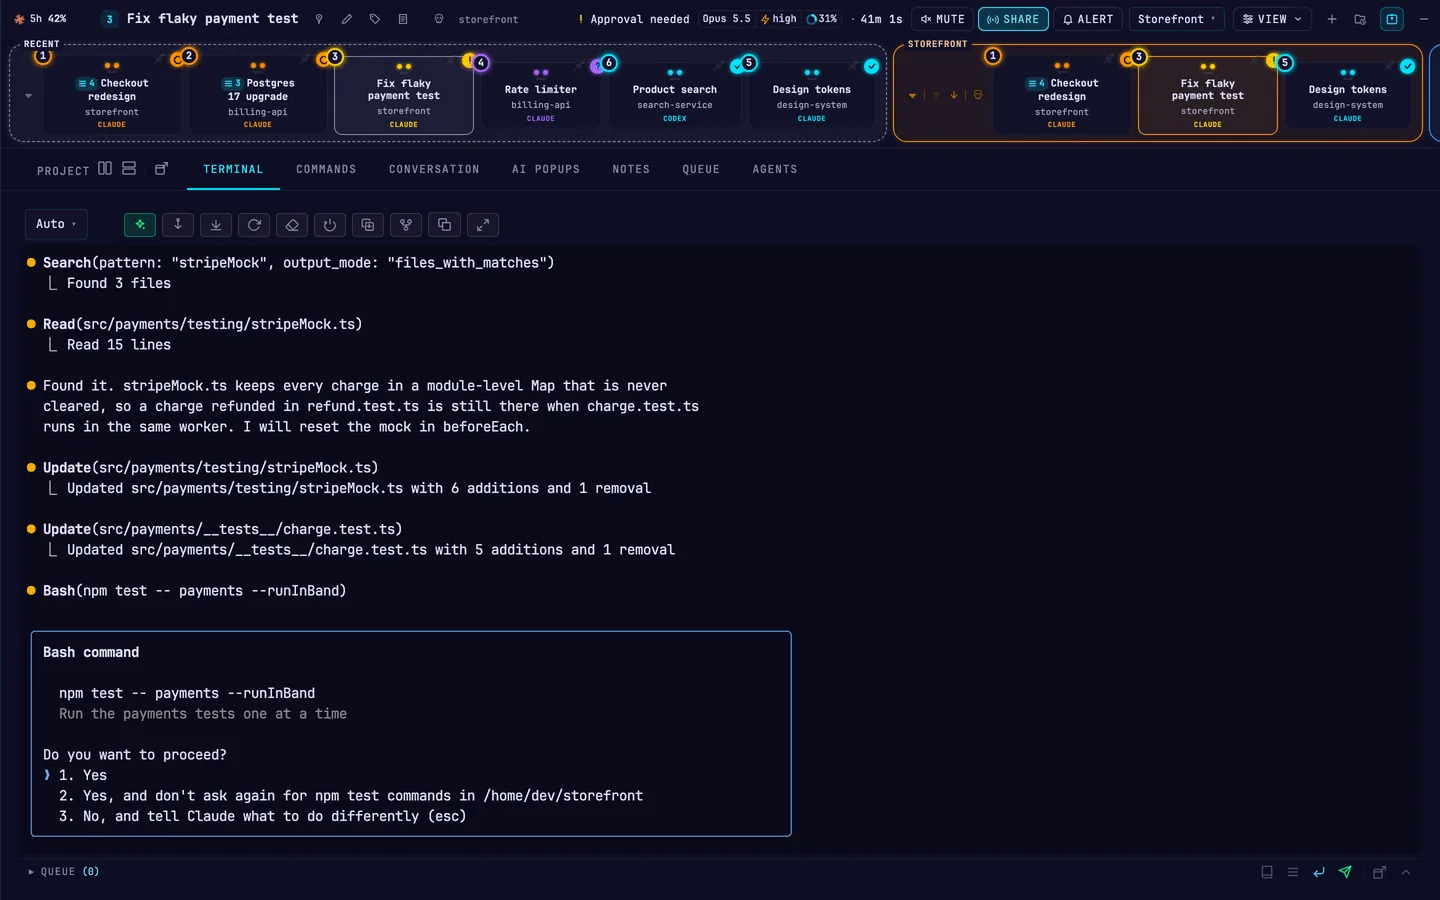Viewport: 1440px width, 900px height.
Task: Click the paper plane send icon
Action: coord(1345,872)
